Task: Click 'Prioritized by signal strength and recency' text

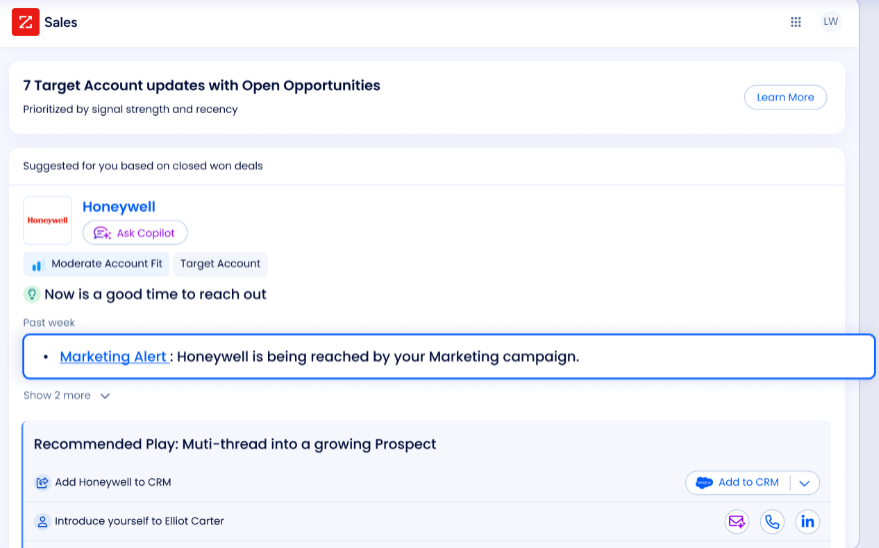Action: click(x=131, y=109)
